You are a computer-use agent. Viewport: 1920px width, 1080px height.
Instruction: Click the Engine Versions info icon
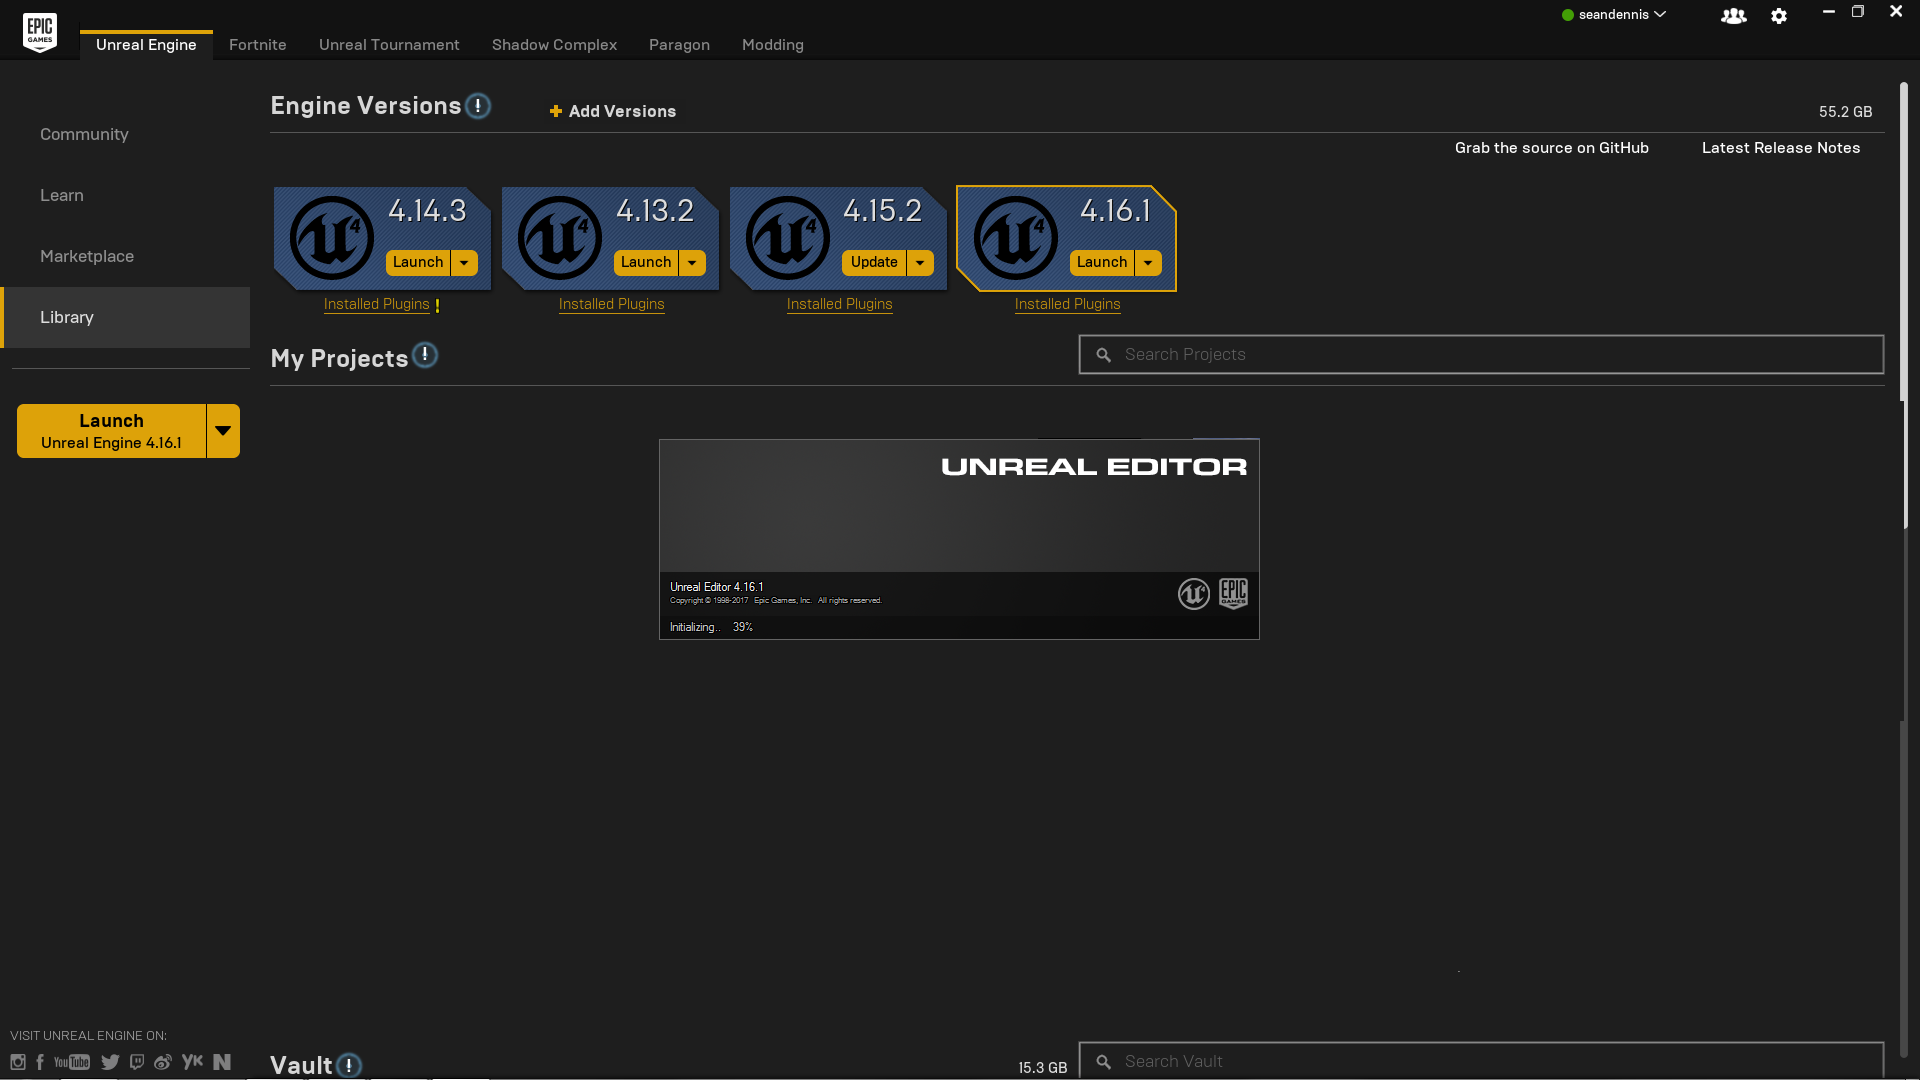[x=478, y=105]
